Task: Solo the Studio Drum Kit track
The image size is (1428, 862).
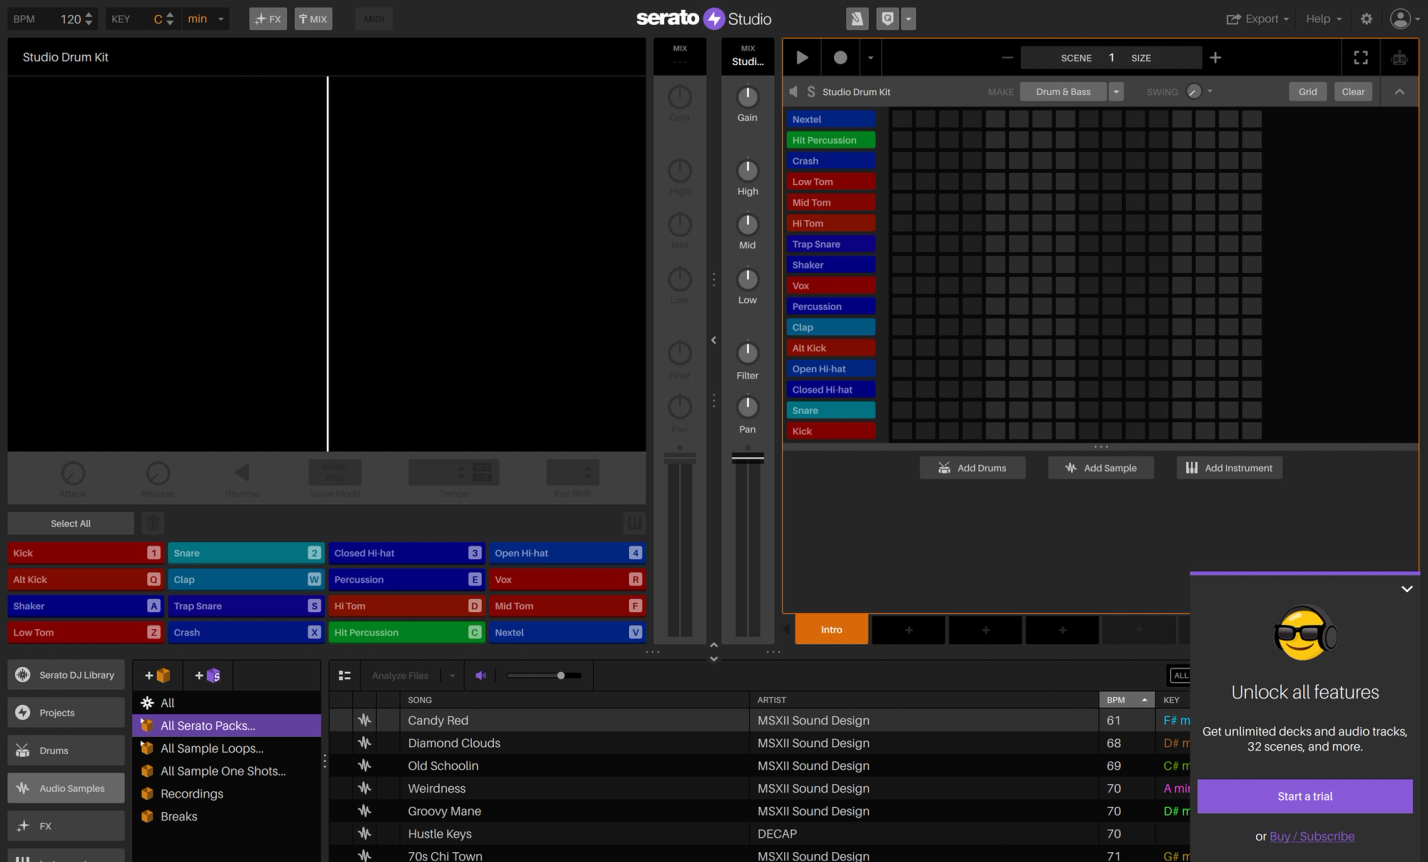Action: (809, 91)
